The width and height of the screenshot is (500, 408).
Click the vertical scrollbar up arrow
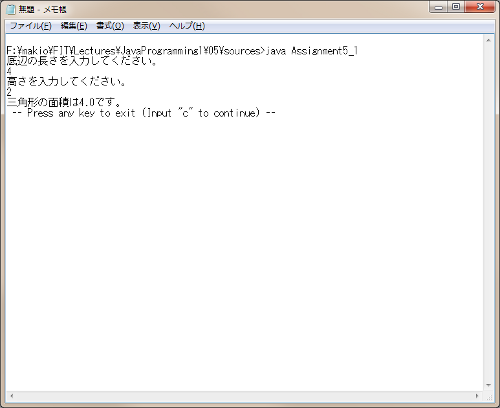(488, 41)
